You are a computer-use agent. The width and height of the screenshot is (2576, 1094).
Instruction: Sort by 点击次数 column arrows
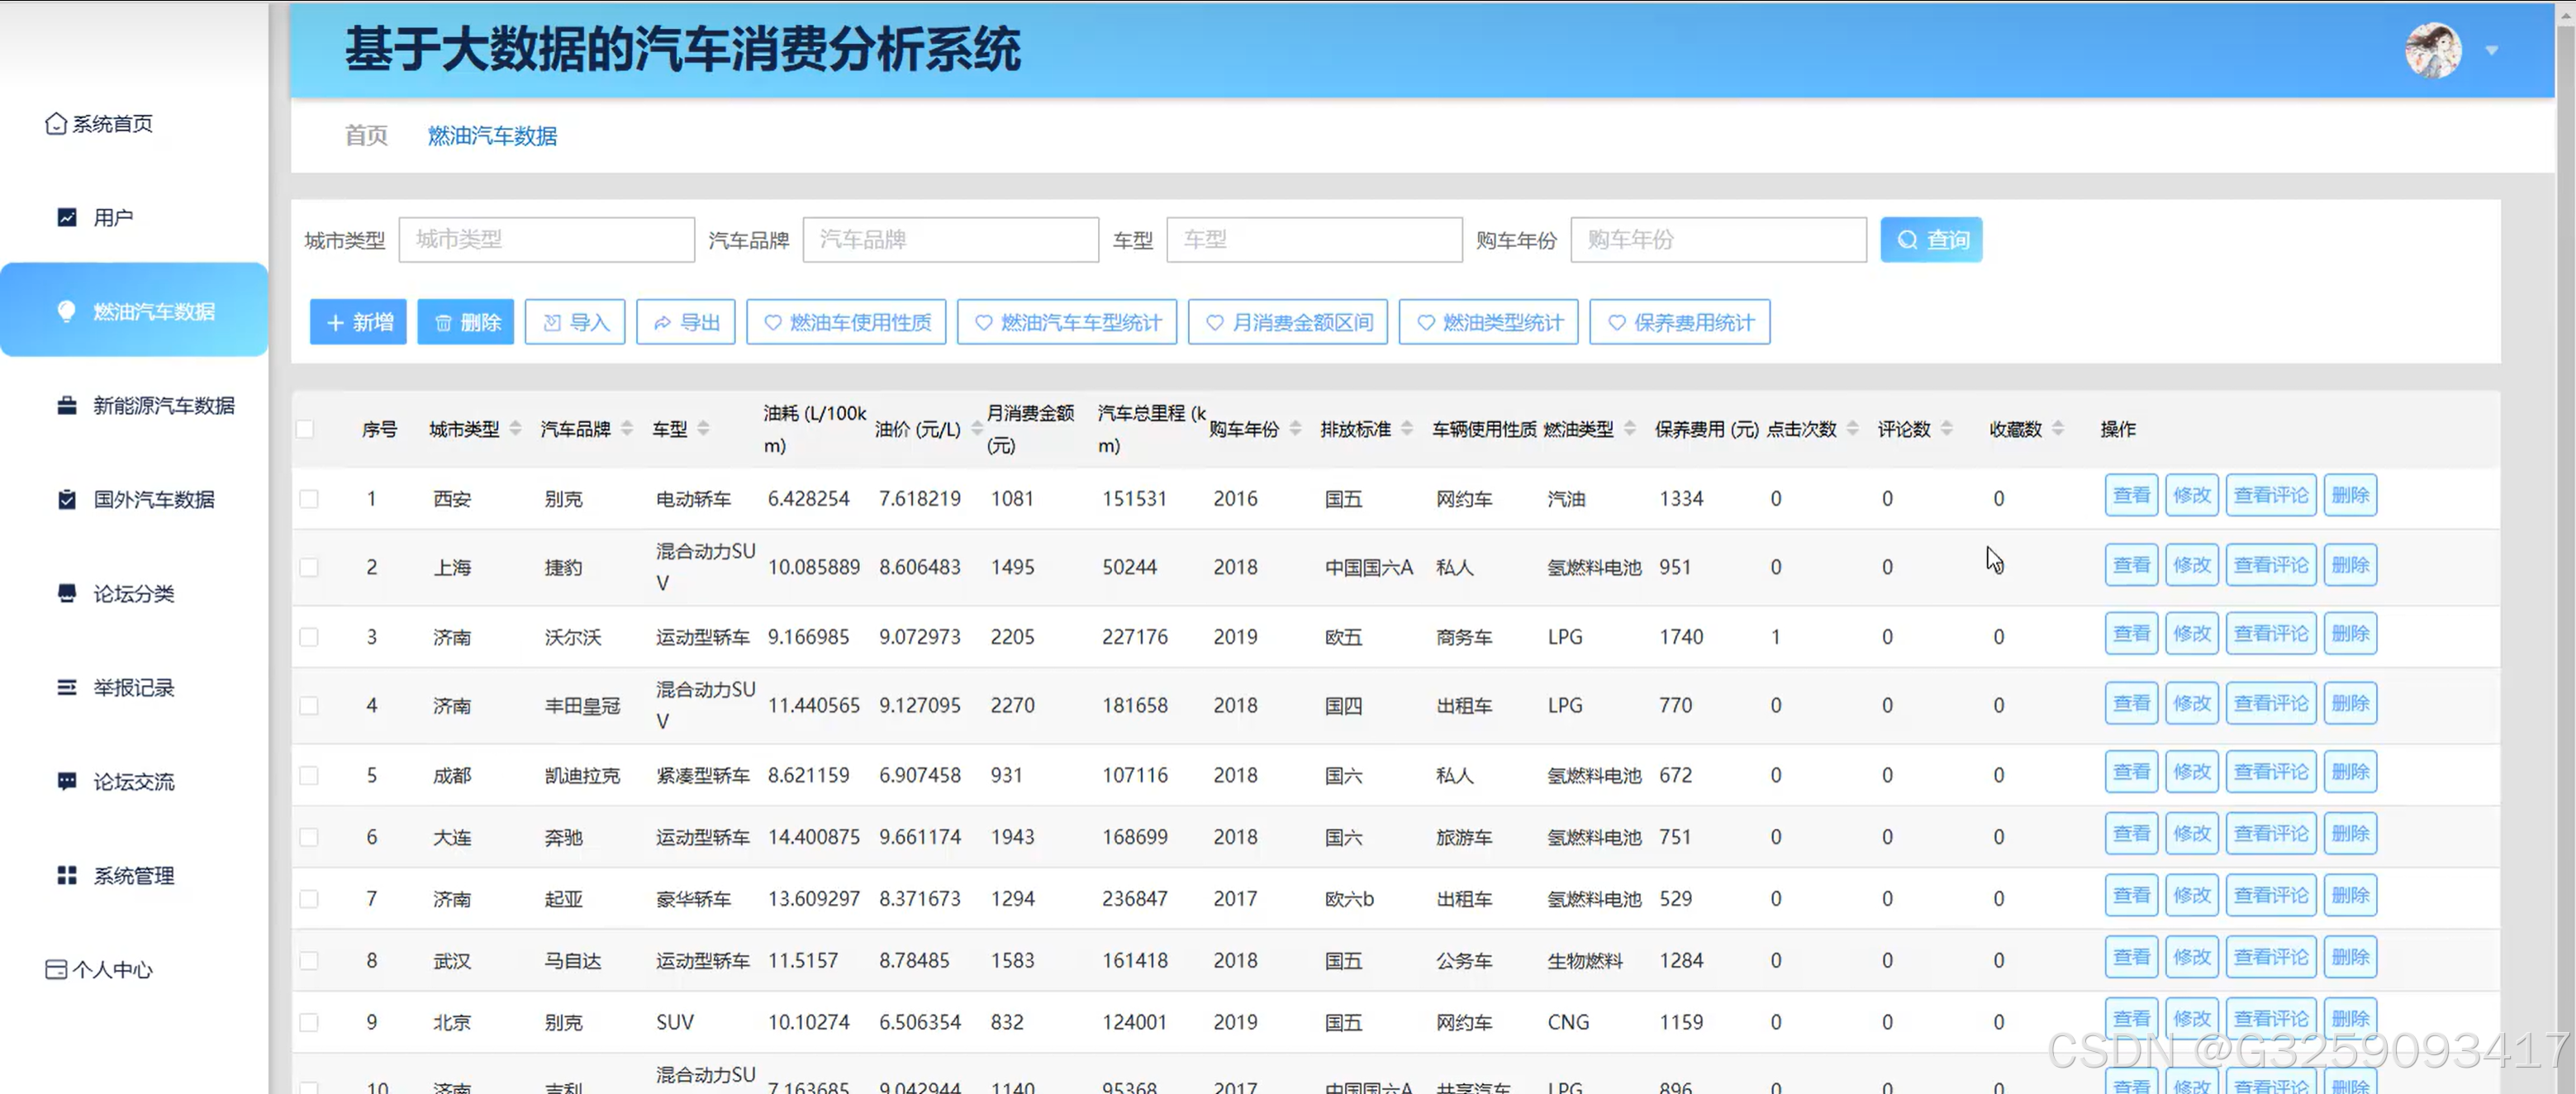[1853, 429]
